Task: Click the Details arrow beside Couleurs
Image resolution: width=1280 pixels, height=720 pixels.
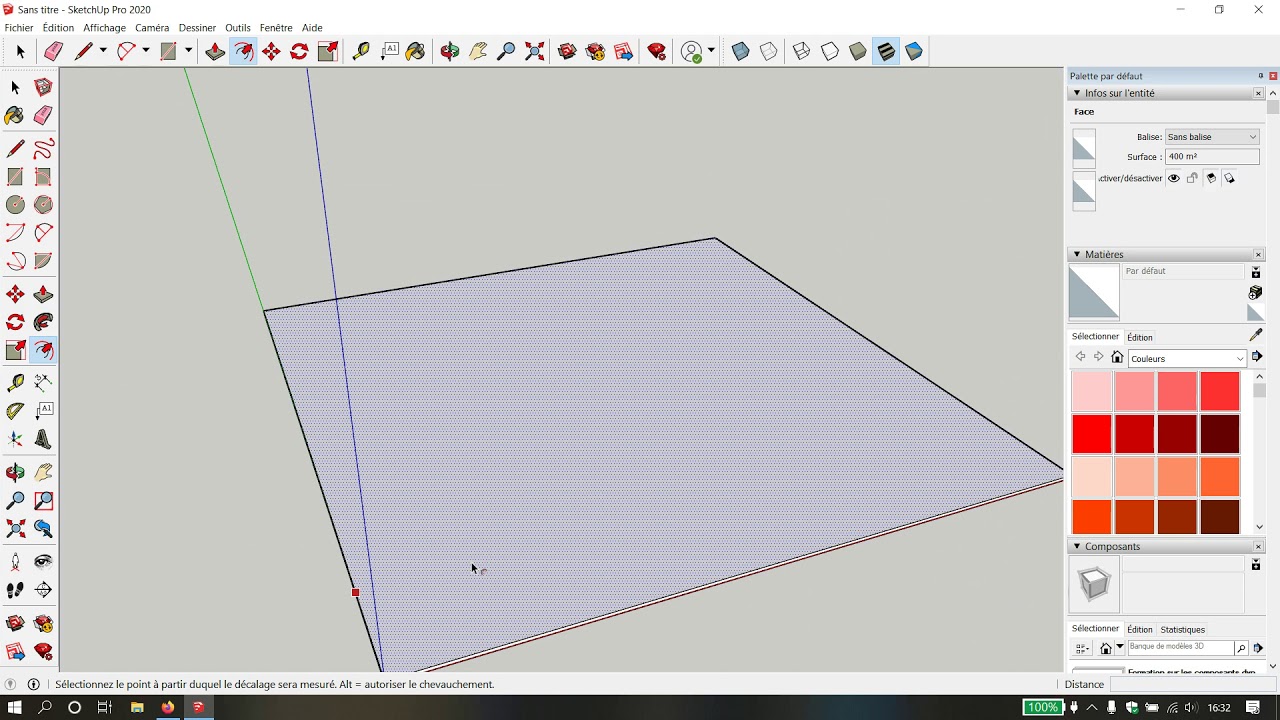Action: [x=1257, y=357]
